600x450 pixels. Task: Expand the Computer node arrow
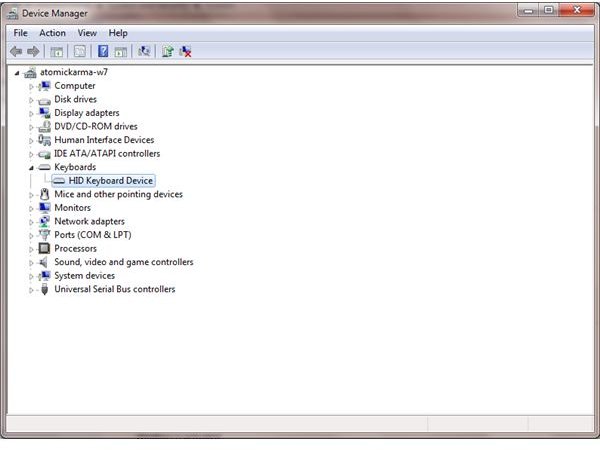click(31, 86)
